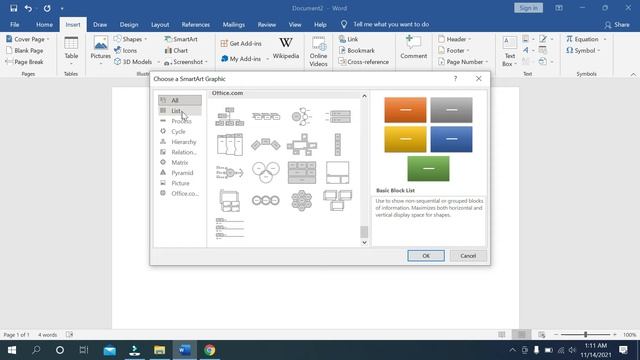The image size is (640, 360).
Task: Click the down arrow on SmartArt list scrollbar
Action: (x=364, y=242)
